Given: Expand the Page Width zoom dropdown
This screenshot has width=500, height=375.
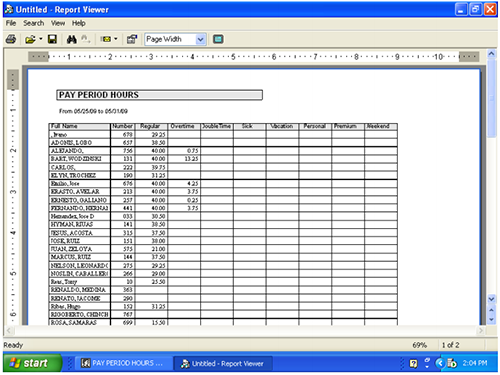Looking at the screenshot, I should pos(200,39).
